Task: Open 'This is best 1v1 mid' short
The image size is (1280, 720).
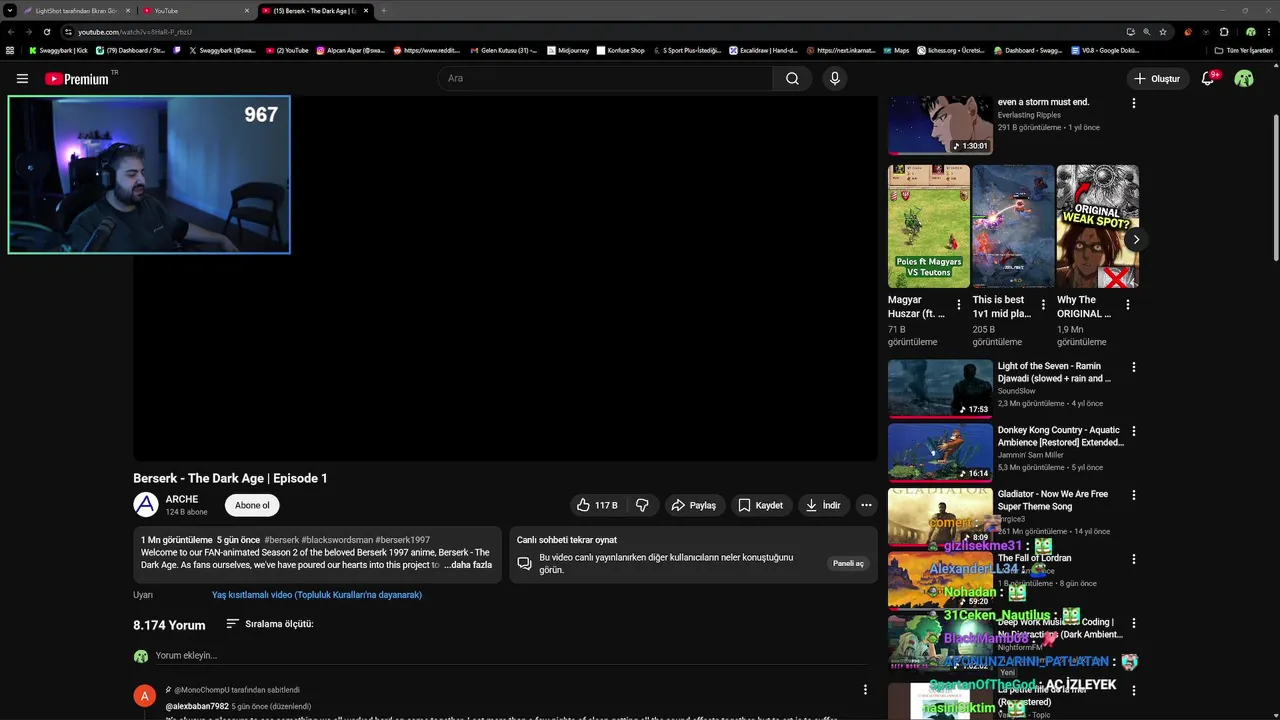Action: tap(1013, 227)
